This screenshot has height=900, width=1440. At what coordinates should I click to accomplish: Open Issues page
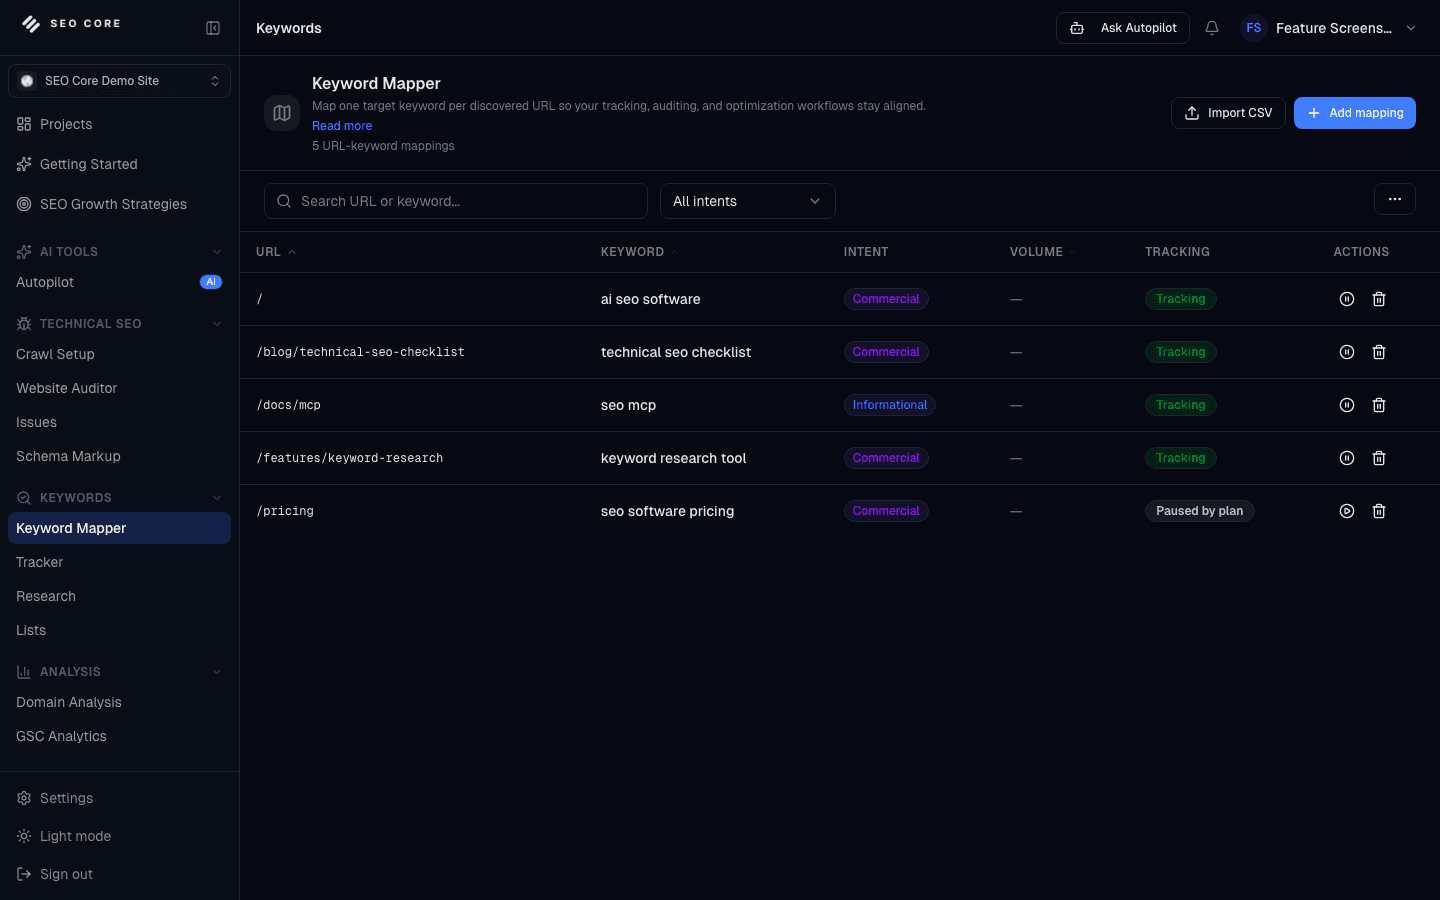click(119, 422)
